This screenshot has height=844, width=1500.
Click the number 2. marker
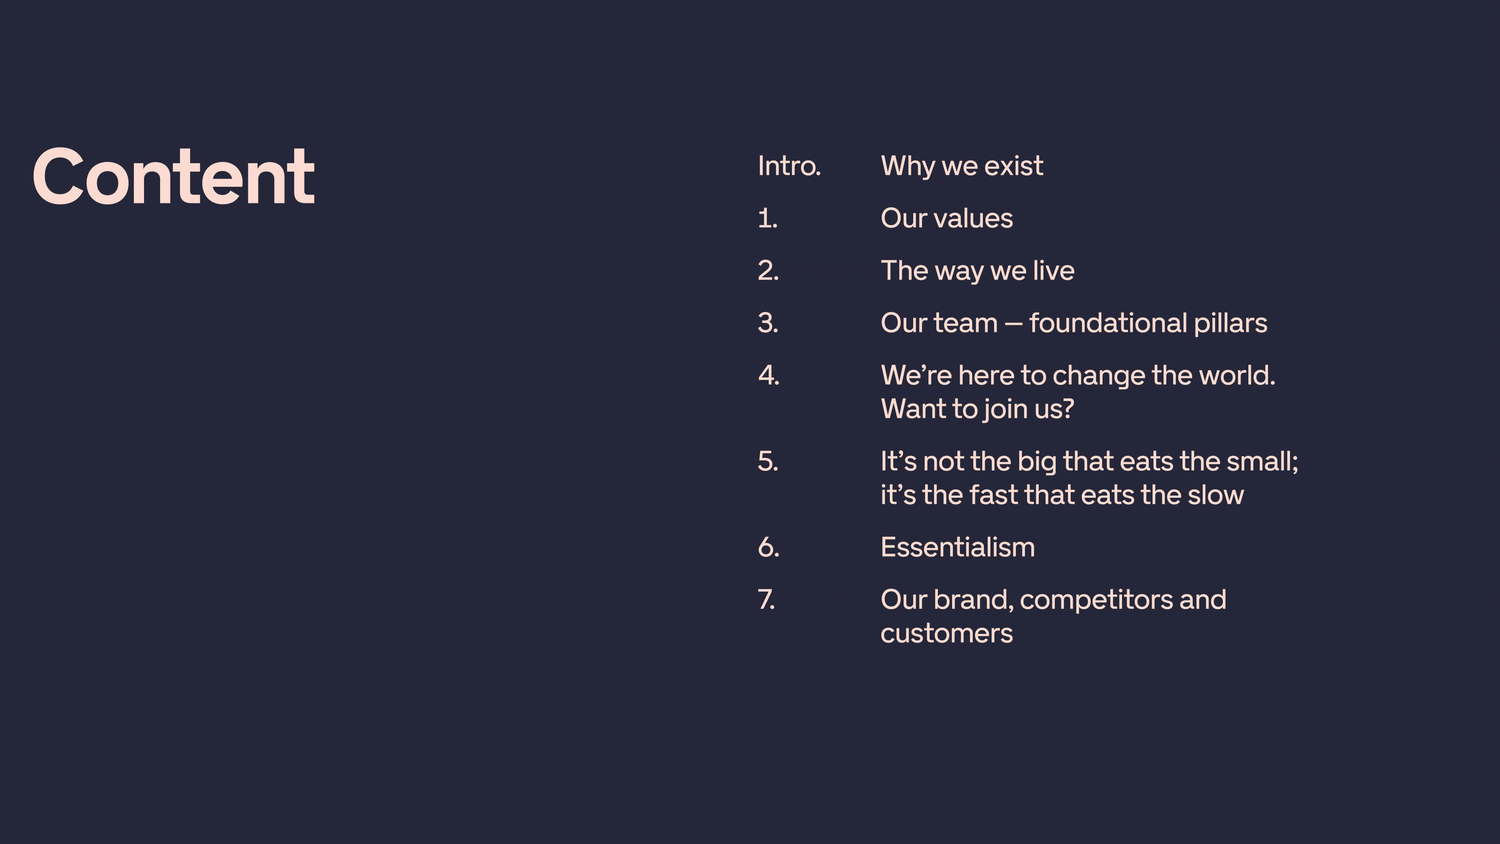pyautogui.click(x=768, y=271)
